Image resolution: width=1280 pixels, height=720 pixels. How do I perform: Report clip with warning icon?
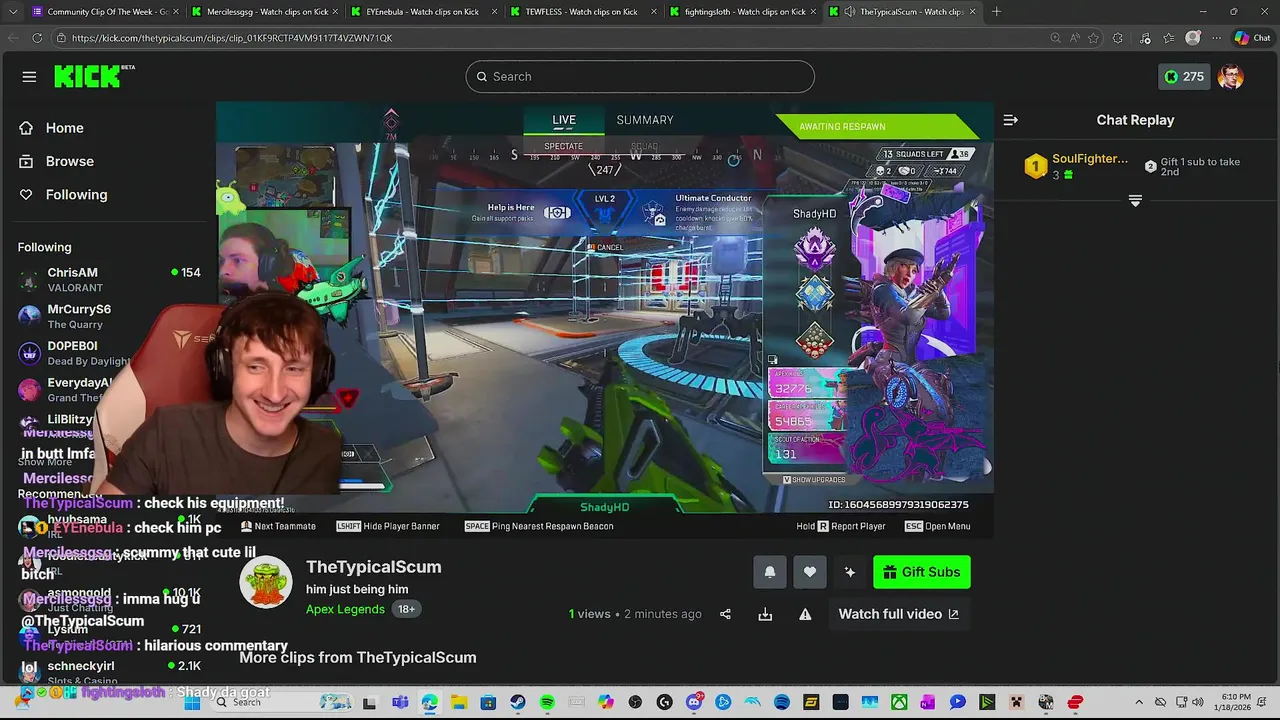(x=805, y=614)
